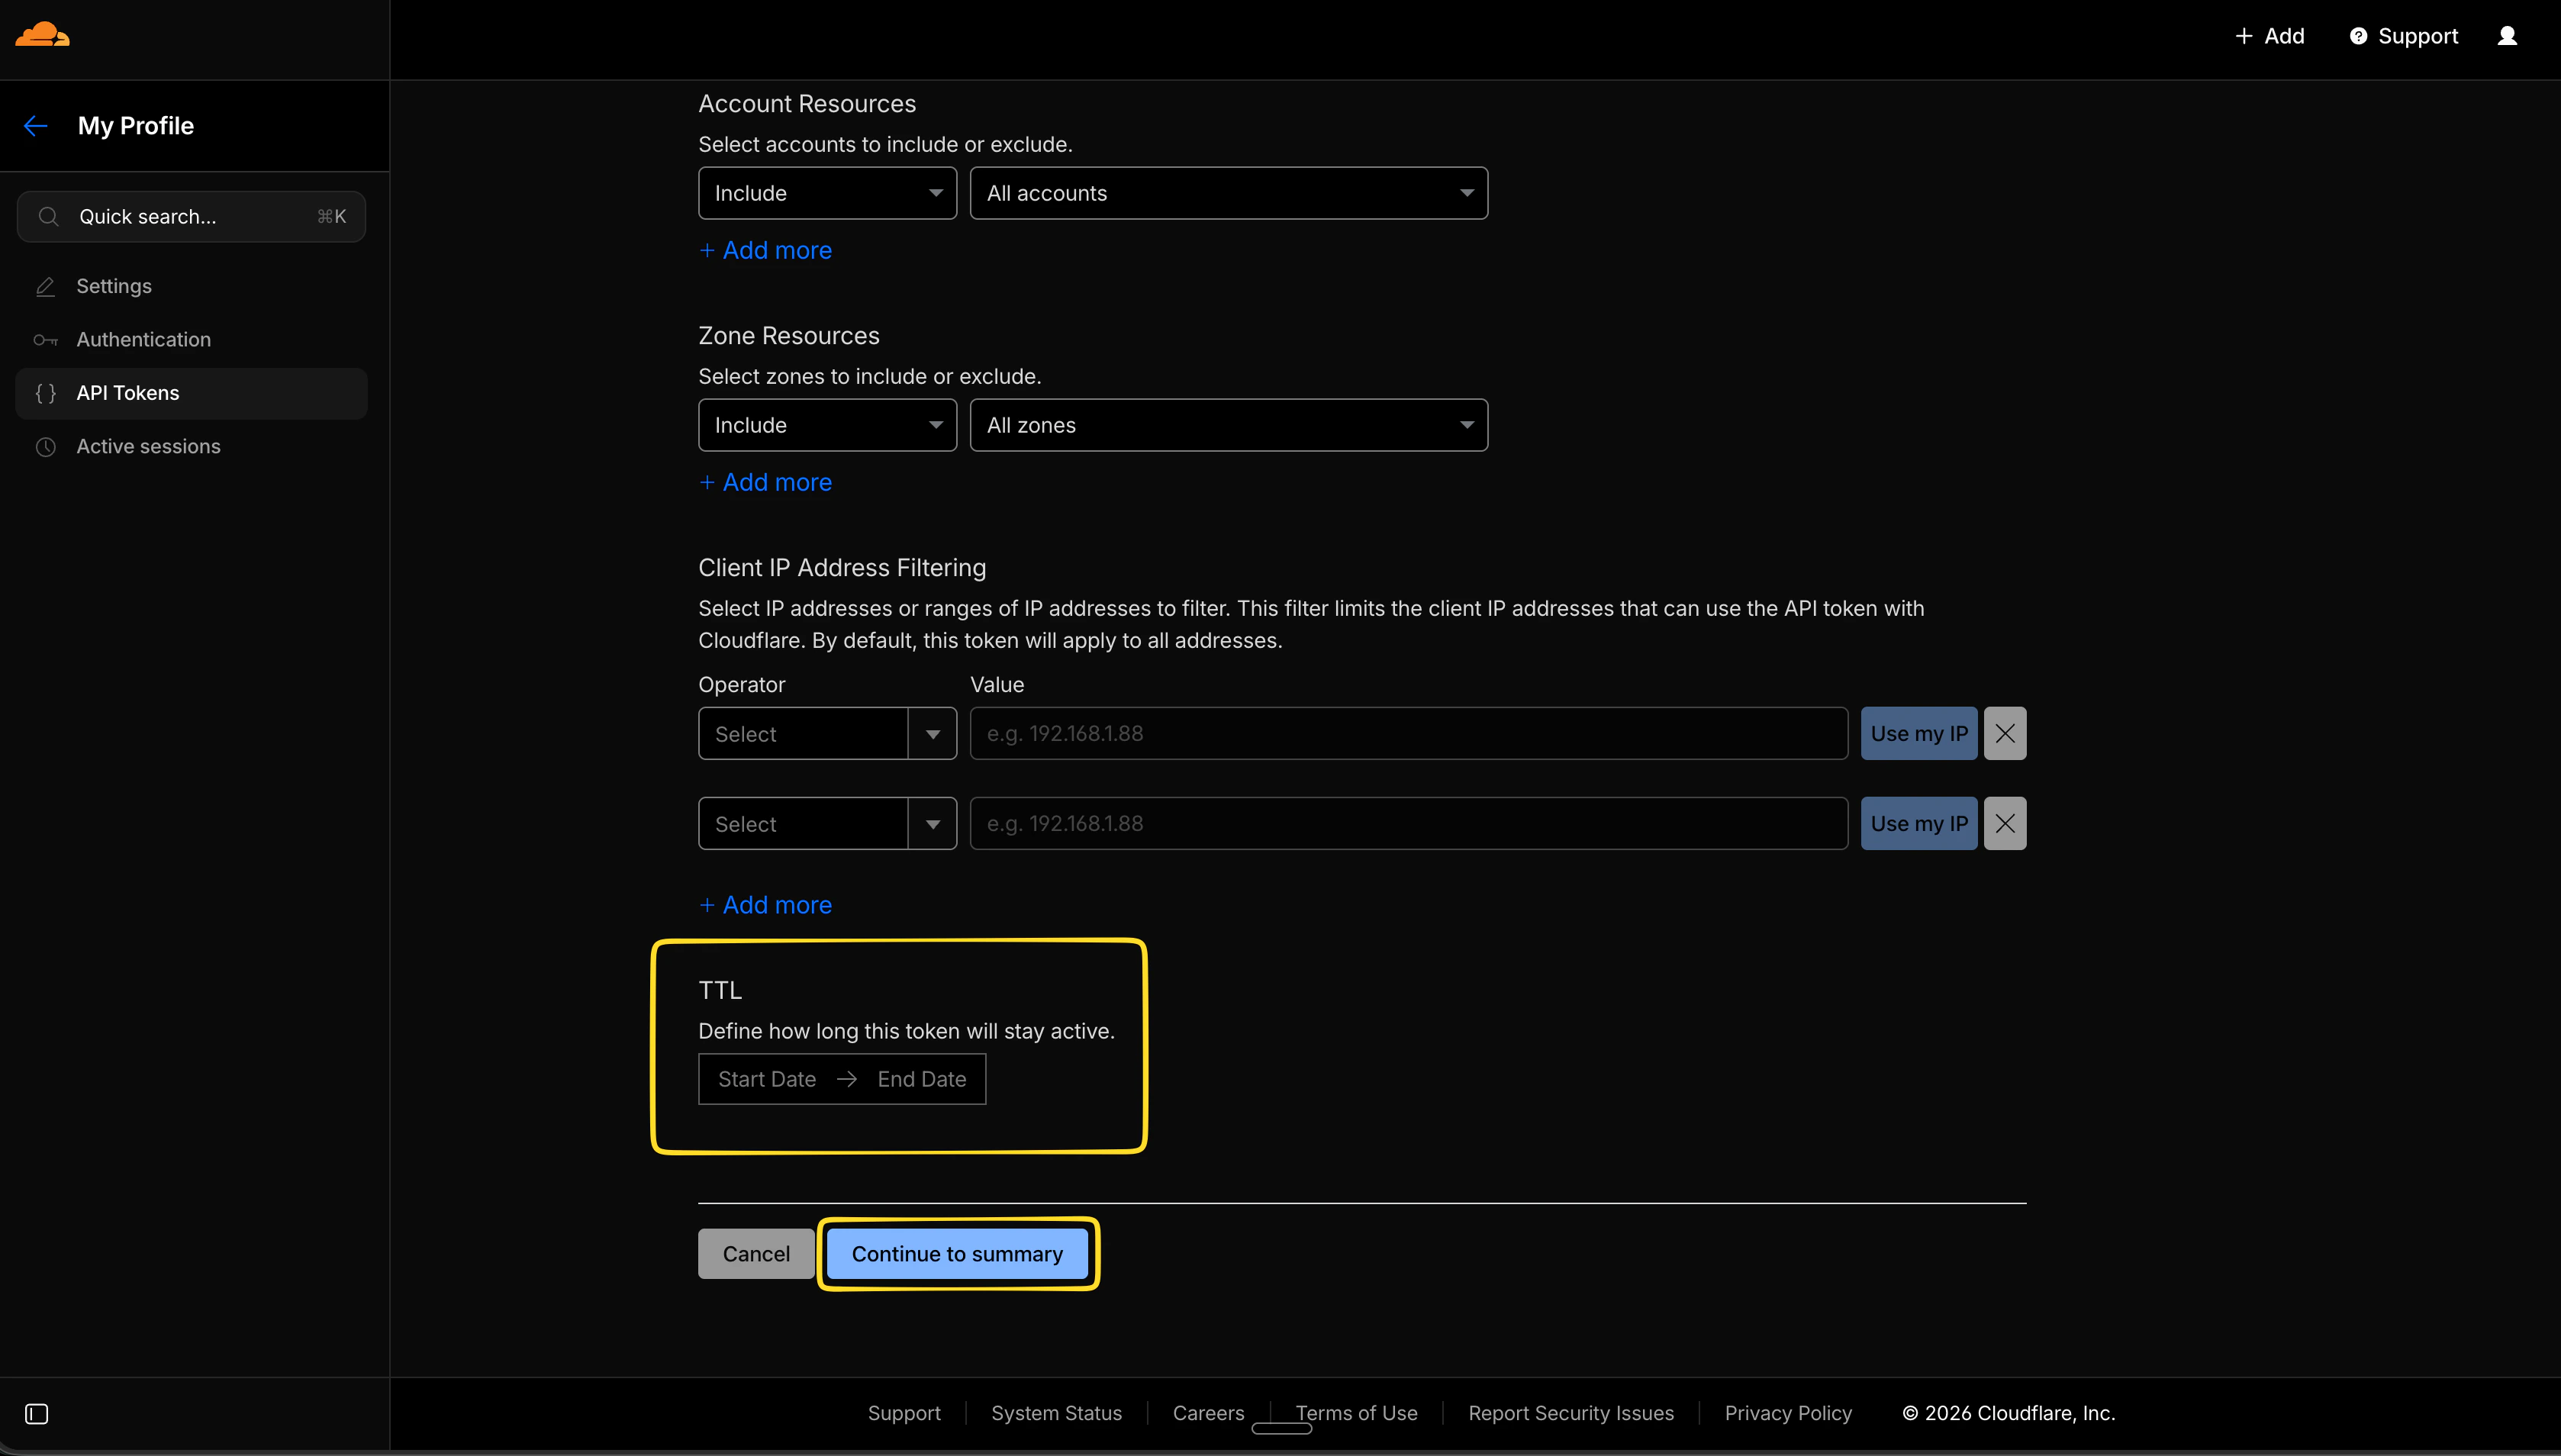2561x1456 pixels.
Task: Click Add more under Account Resources
Action: pyautogui.click(x=765, y=250)
